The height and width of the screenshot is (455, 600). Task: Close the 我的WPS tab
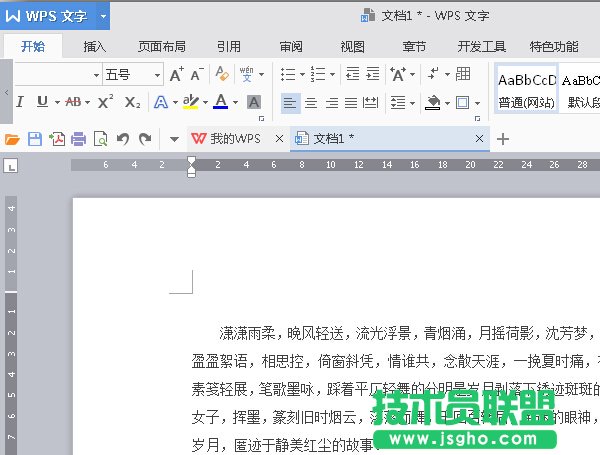point(279,139)
